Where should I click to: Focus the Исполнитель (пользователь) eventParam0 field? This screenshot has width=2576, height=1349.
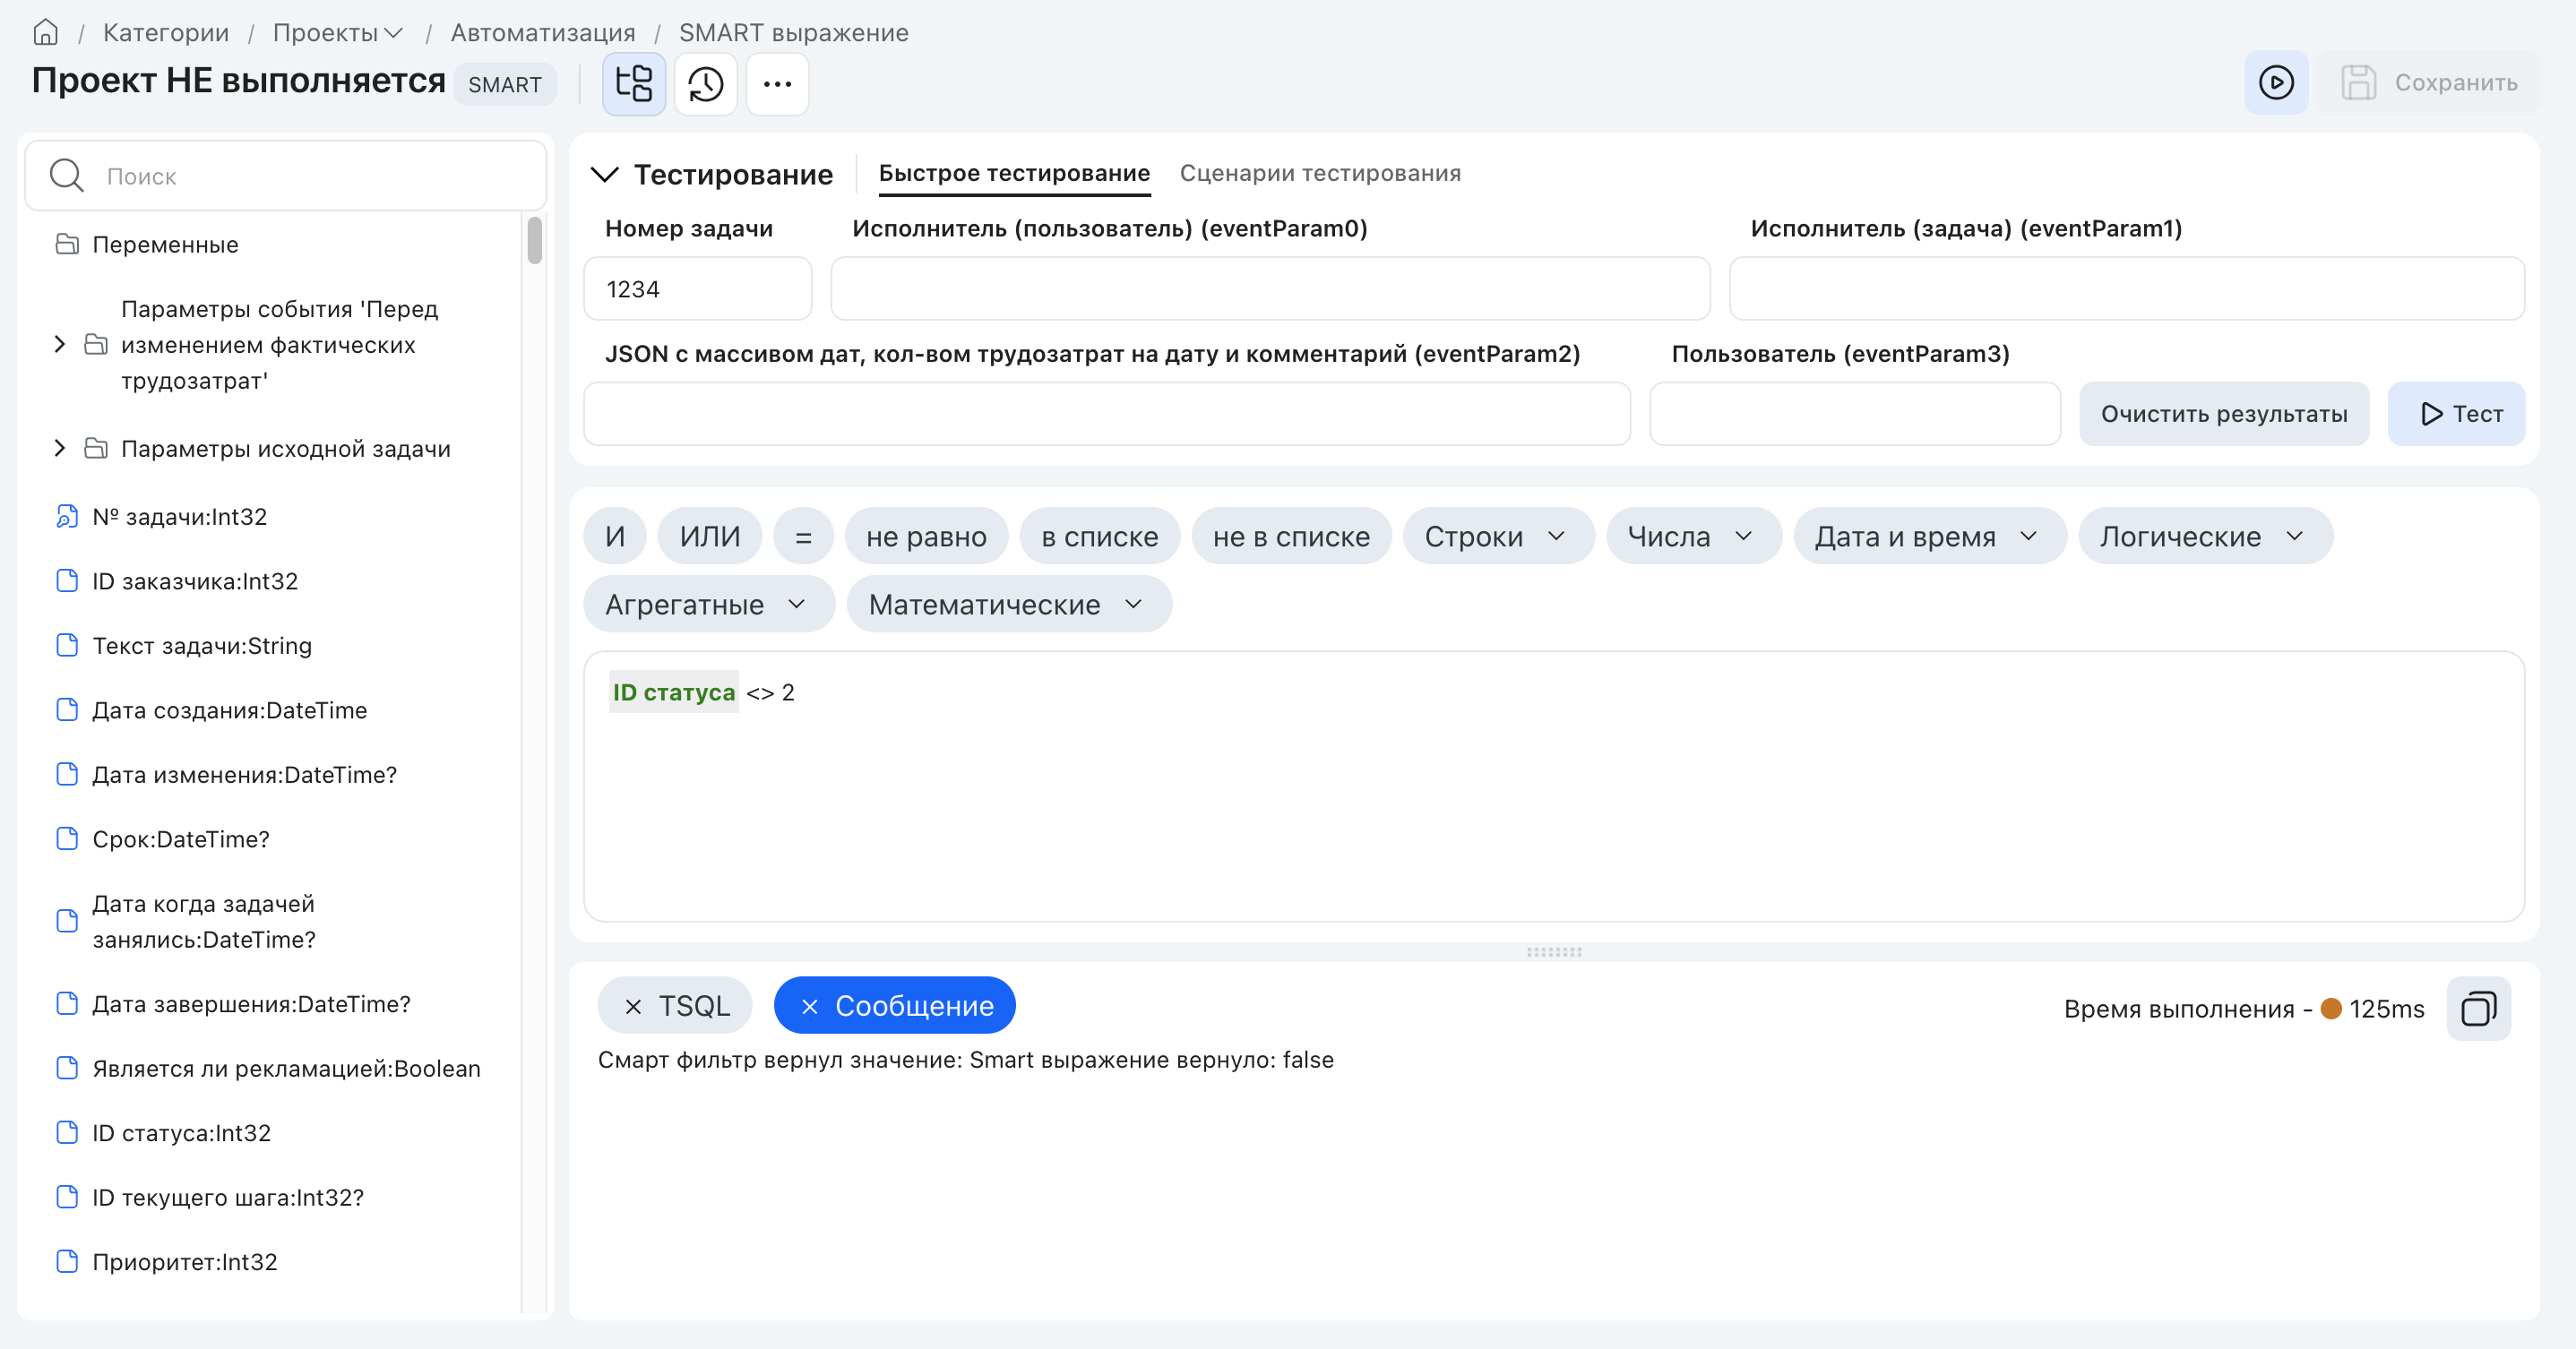coord(1270,288)
